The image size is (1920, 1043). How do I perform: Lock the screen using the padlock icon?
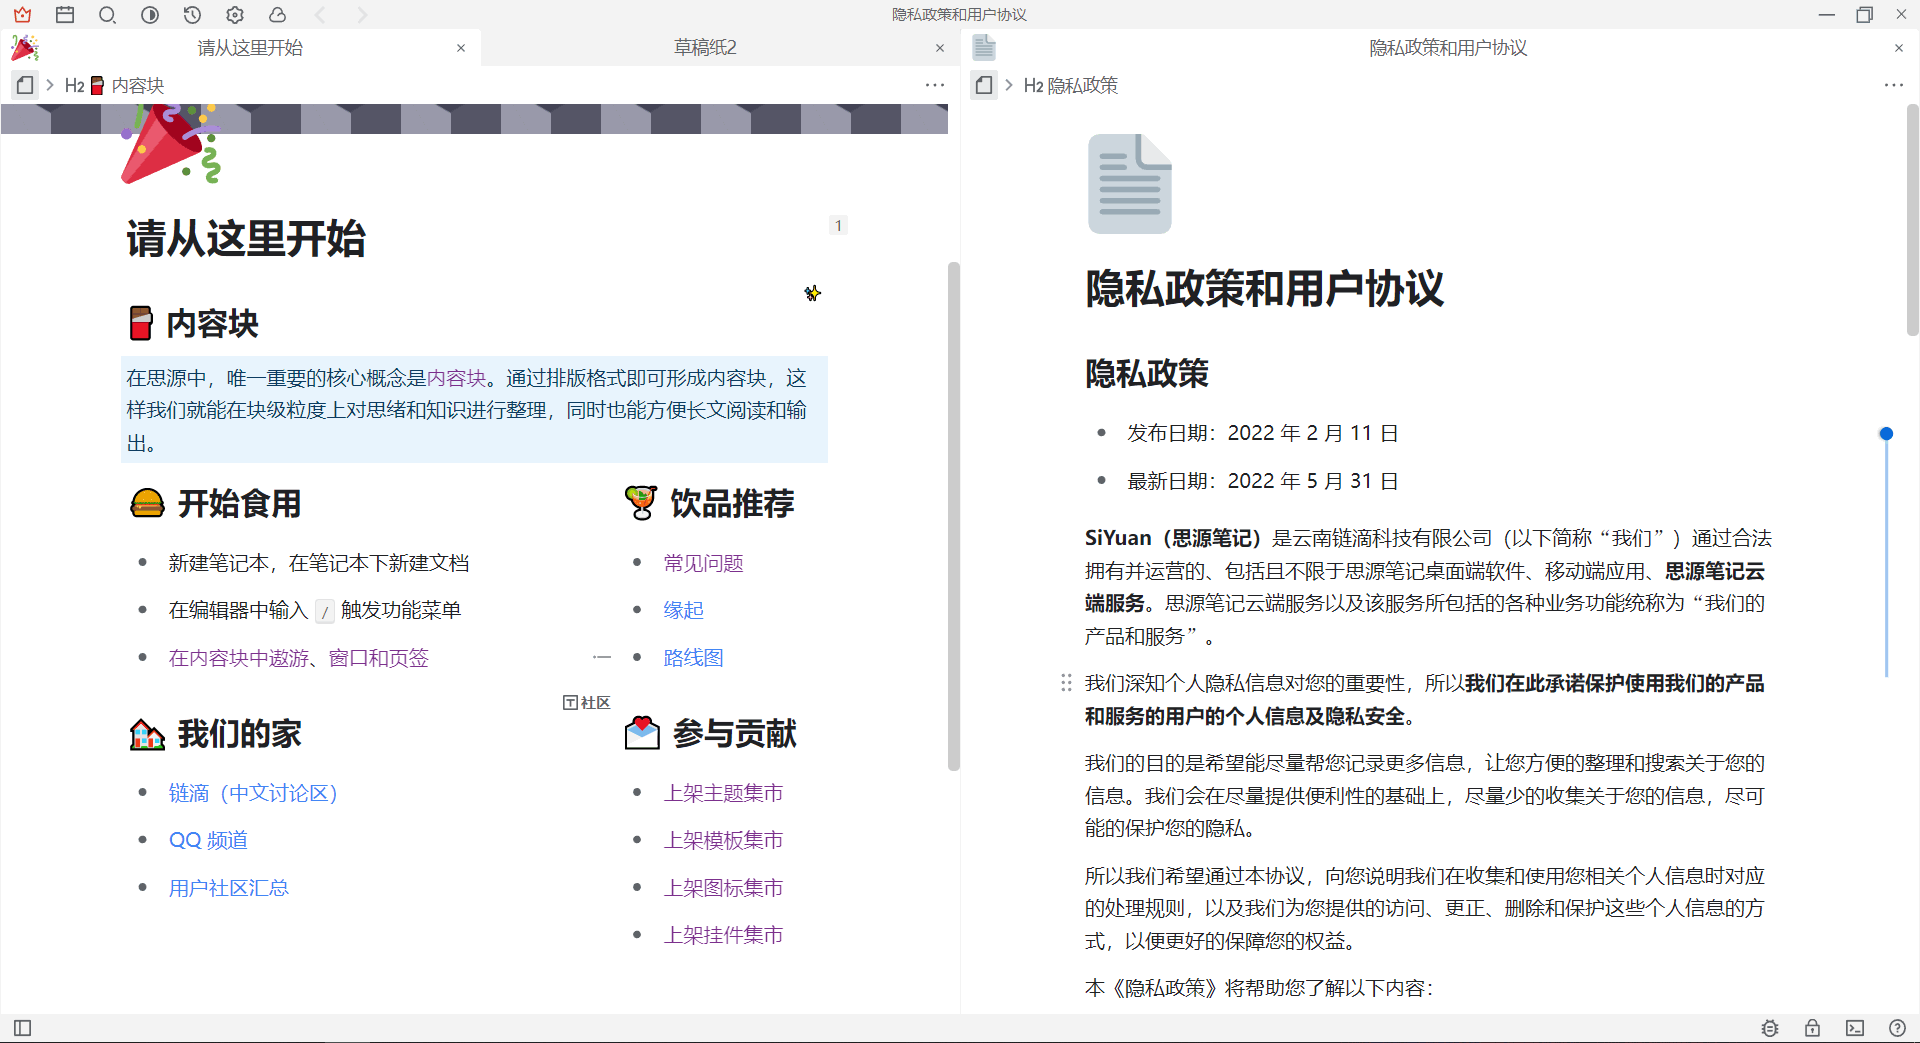1811,1028
